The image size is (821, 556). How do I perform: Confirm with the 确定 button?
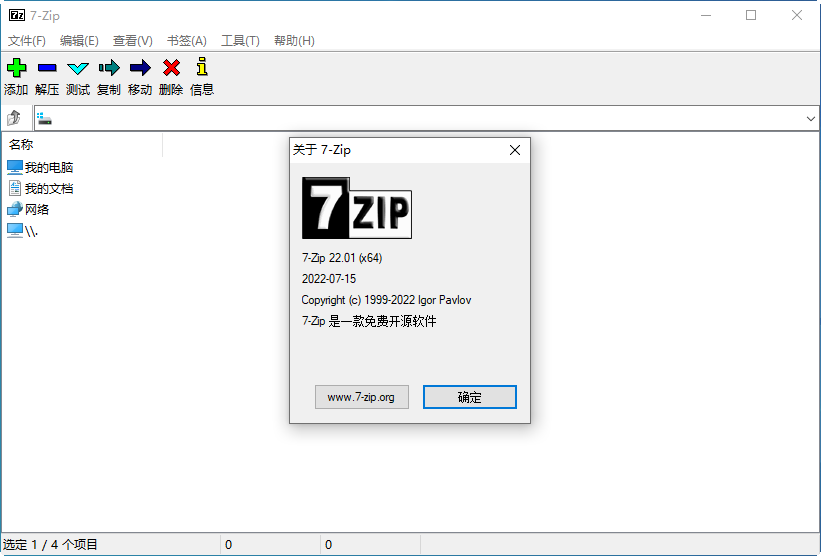(x=470, y=397)
